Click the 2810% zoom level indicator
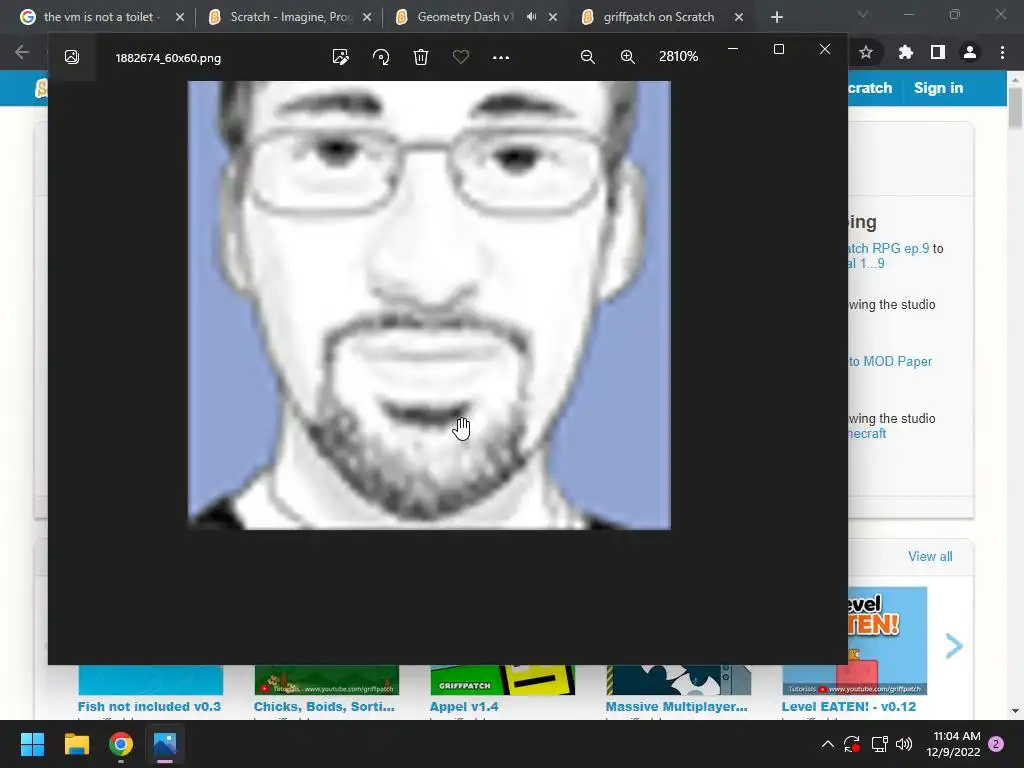Image resolution: width=1024 pixels, height=768 pixels. pyautogui.click(x=679, y=57)
